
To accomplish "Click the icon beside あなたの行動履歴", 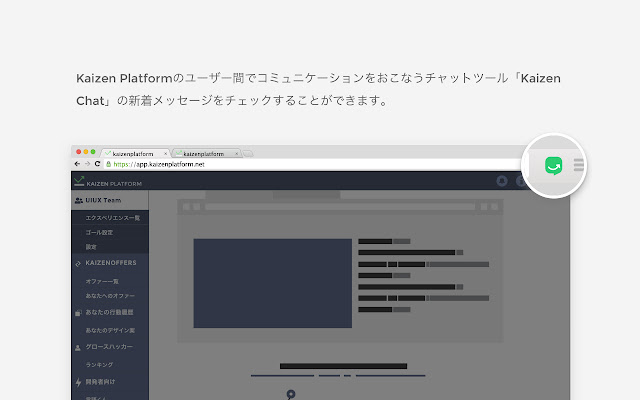I will (x=78, y=313).
